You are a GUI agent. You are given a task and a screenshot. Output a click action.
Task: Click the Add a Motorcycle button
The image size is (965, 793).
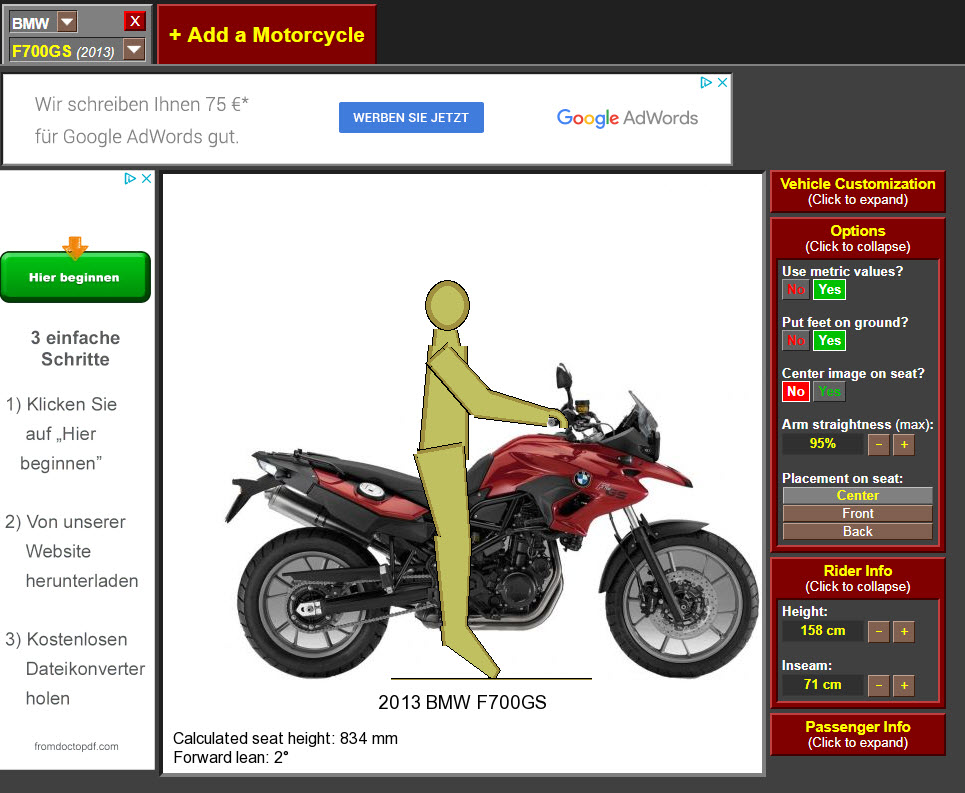[x=267, y=35]
